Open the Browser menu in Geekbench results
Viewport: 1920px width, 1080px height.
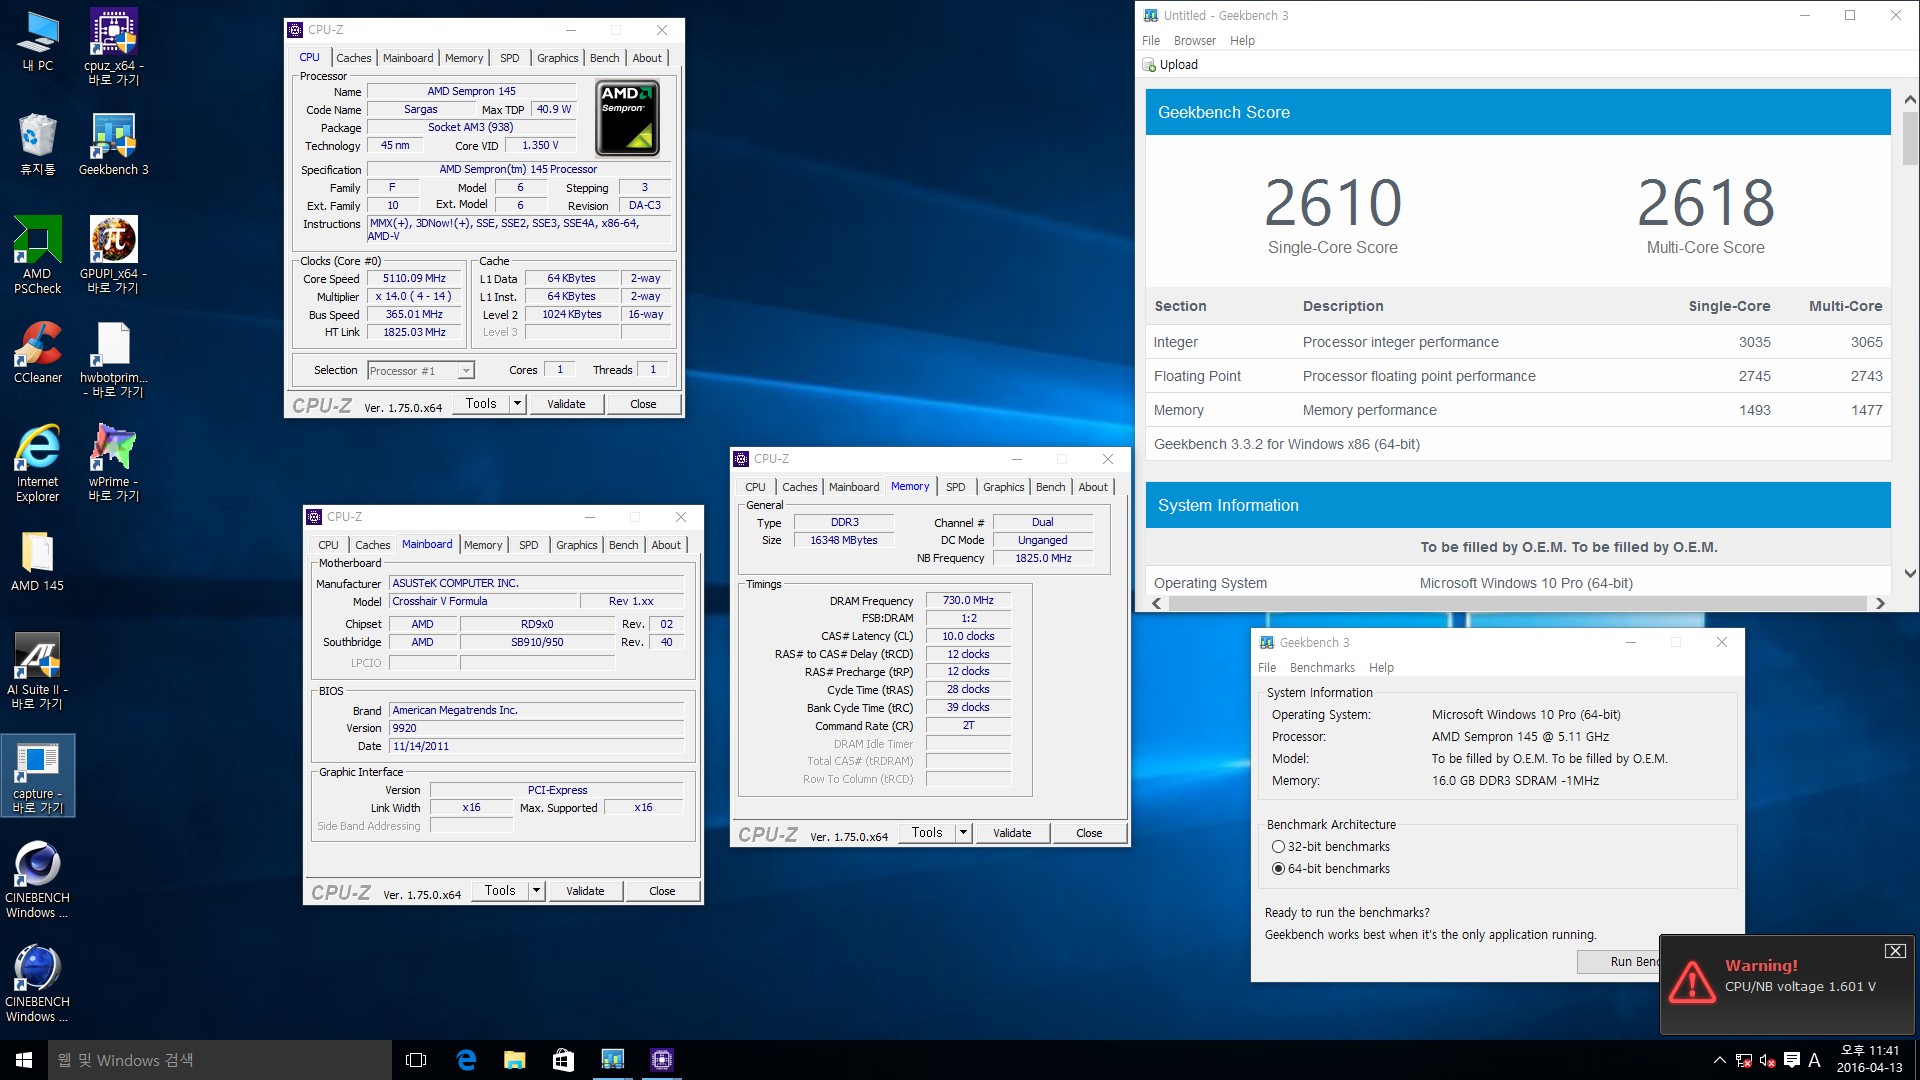[x=1194, y=41]
